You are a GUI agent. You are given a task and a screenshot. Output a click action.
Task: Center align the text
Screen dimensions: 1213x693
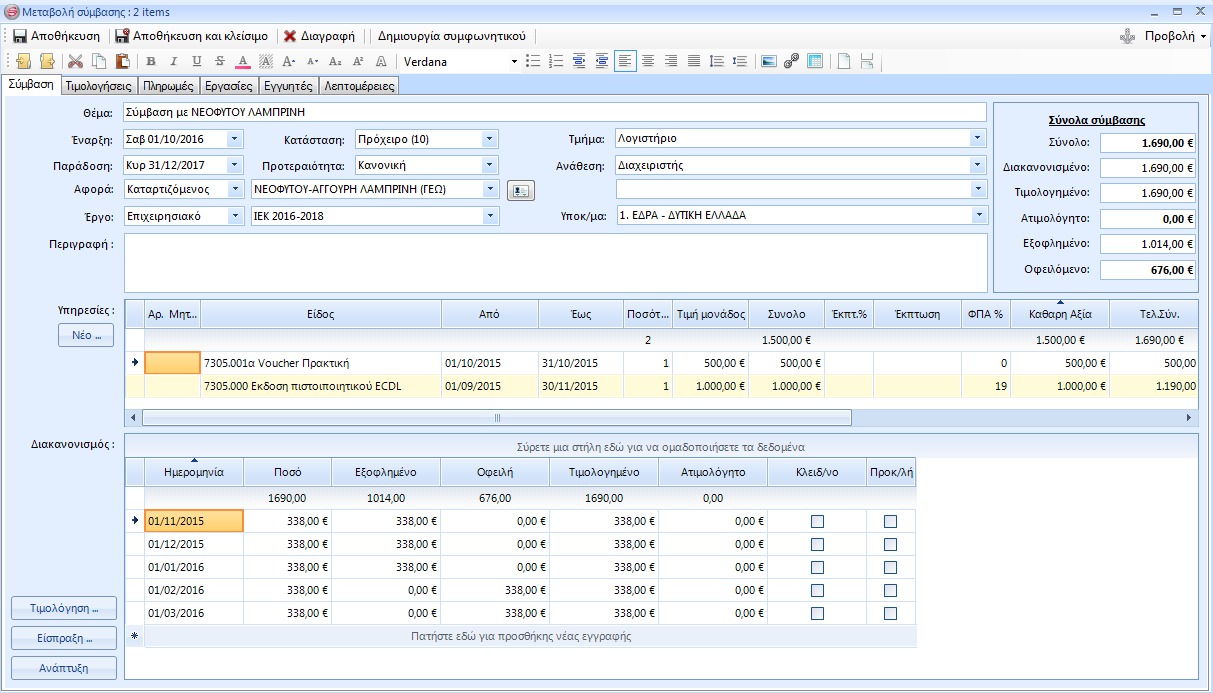coord(648,62)
